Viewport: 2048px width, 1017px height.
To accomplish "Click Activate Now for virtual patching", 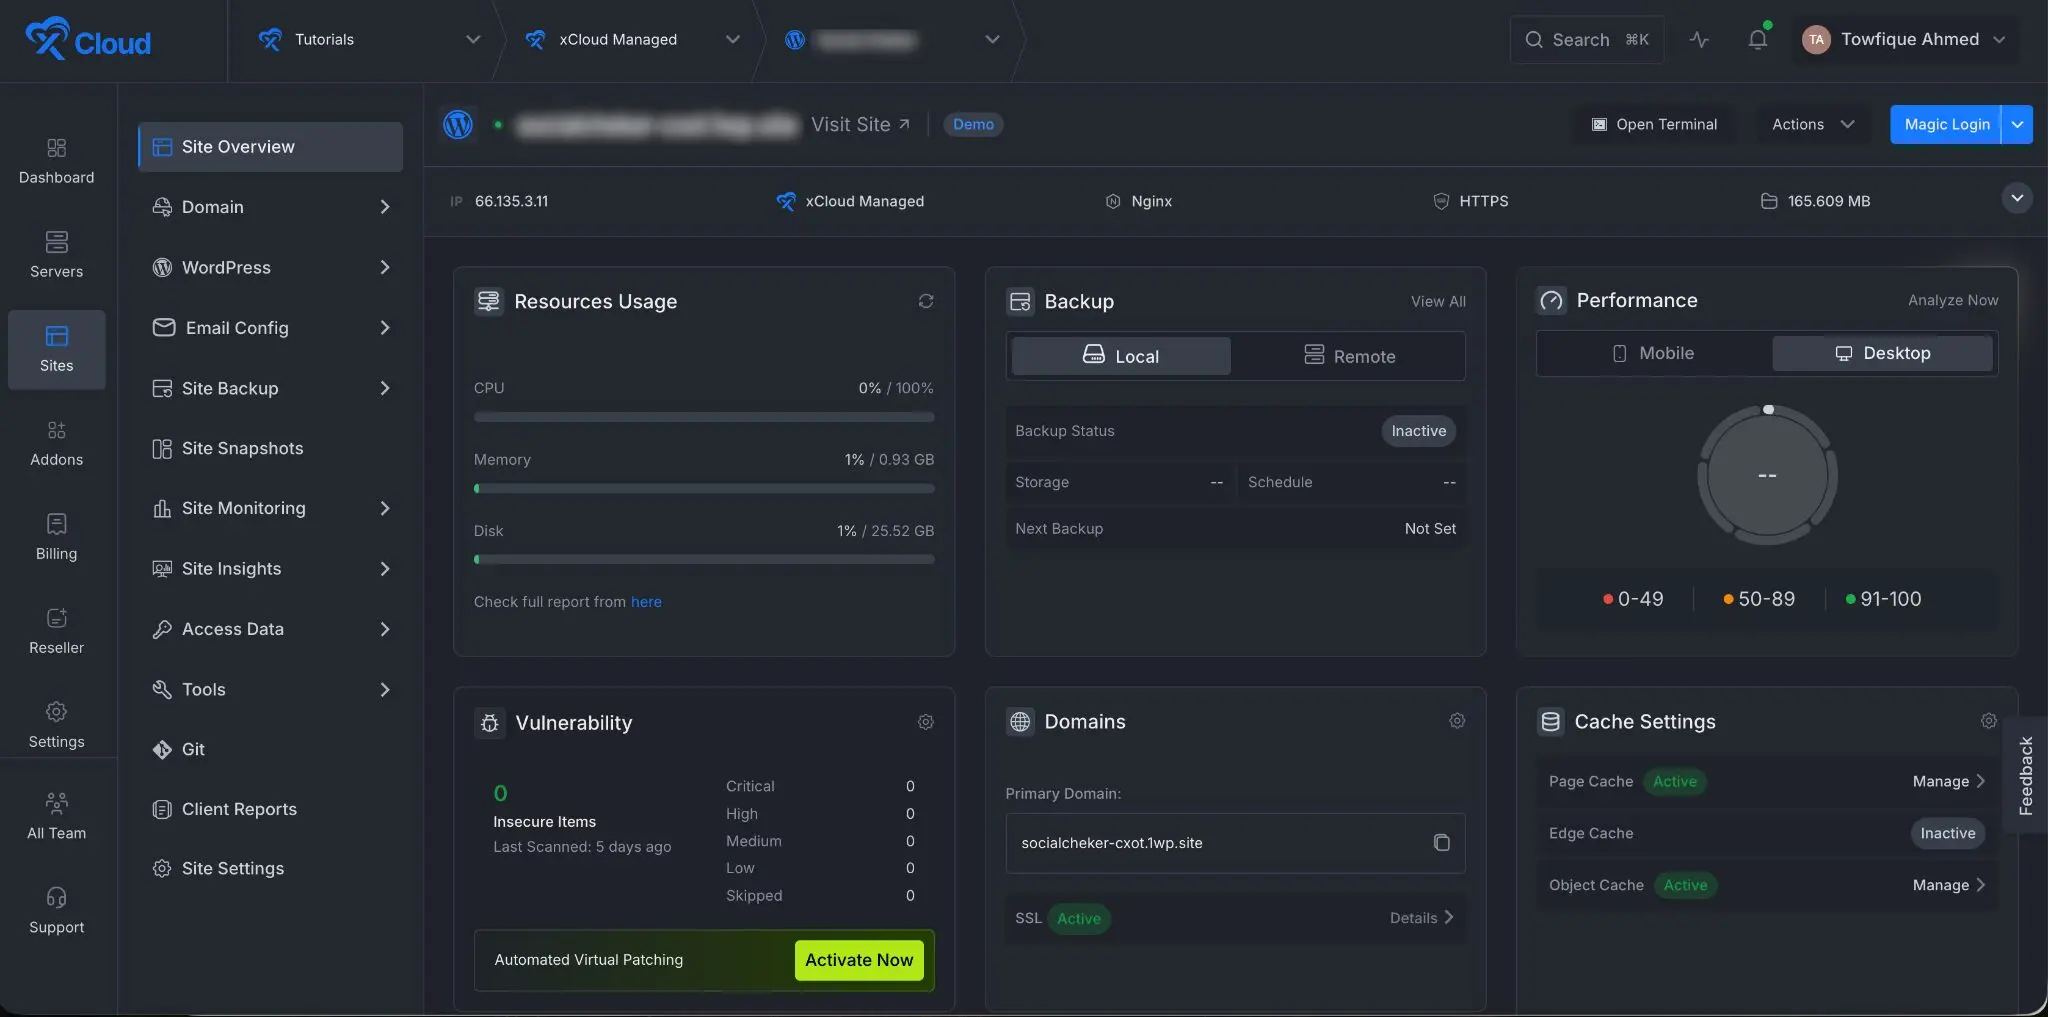I will click(x=859, y=960).
